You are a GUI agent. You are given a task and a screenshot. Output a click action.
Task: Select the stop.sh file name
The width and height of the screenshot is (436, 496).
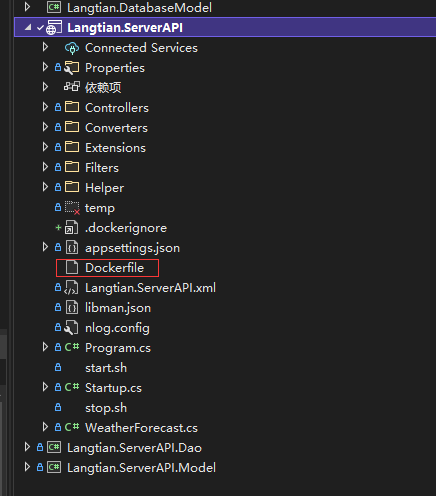[x=106, y=408]
